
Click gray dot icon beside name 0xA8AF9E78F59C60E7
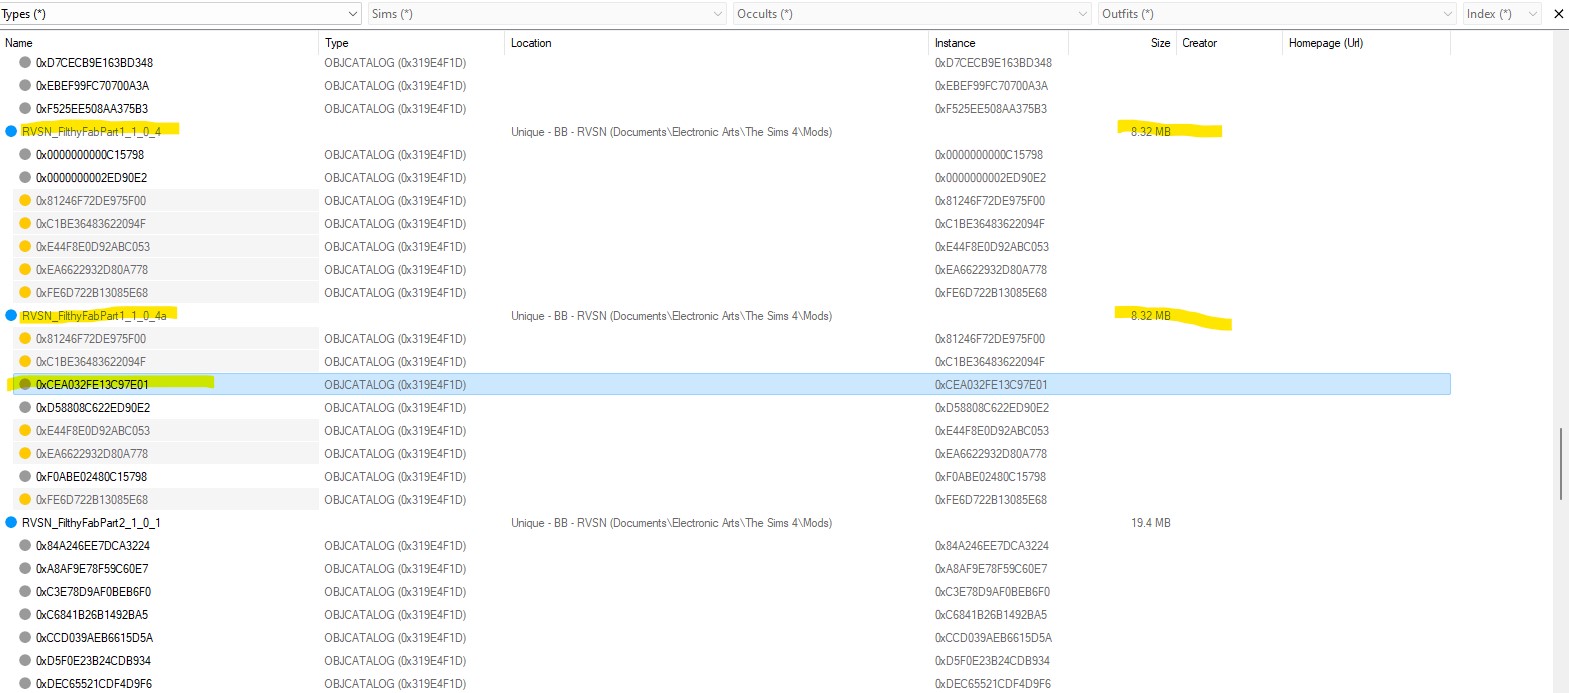25,568
